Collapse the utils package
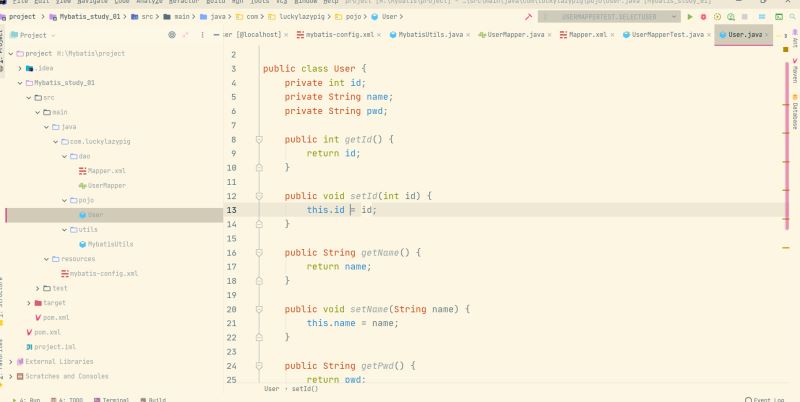800x402 pixels. click(65, 230)
